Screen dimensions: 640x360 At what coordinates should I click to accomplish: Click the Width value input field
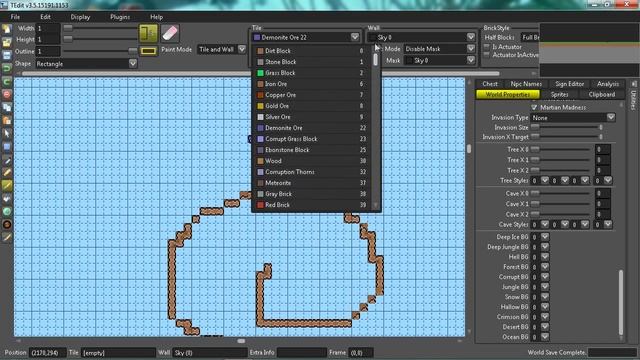point(48,29)
